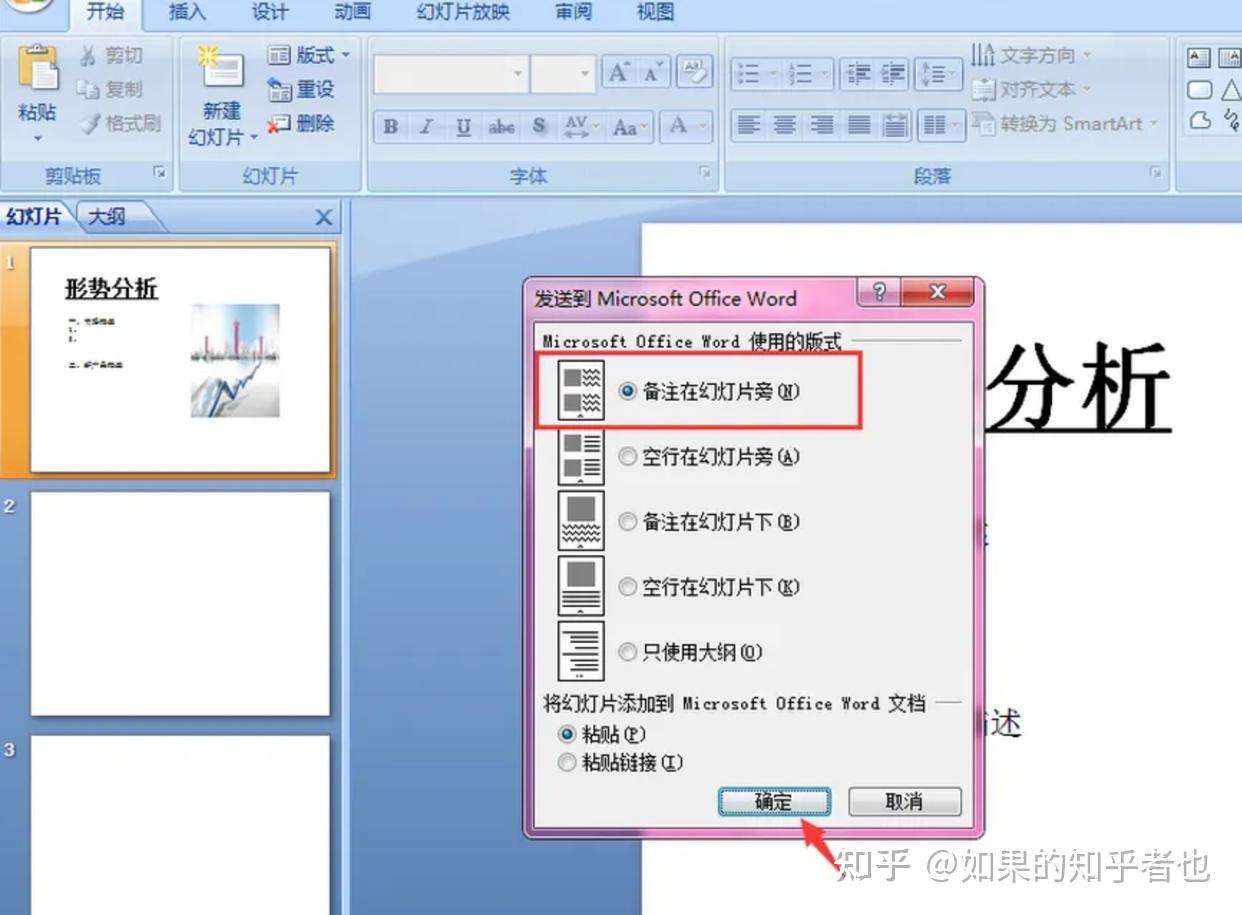The width and height of the screenshot is (1242, 915).
Task: Switch to the 开始 ribbon tab
Action: point(105,12)
